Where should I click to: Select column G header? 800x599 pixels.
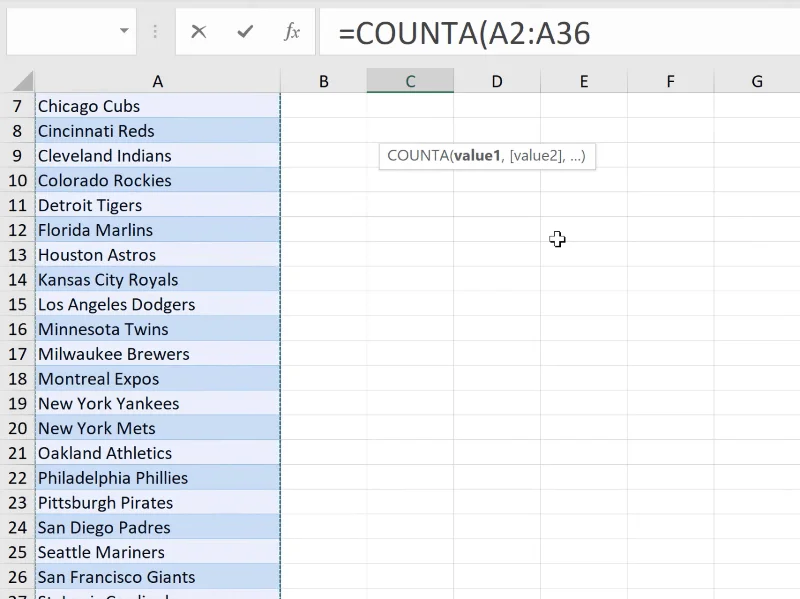click(757, 81)
